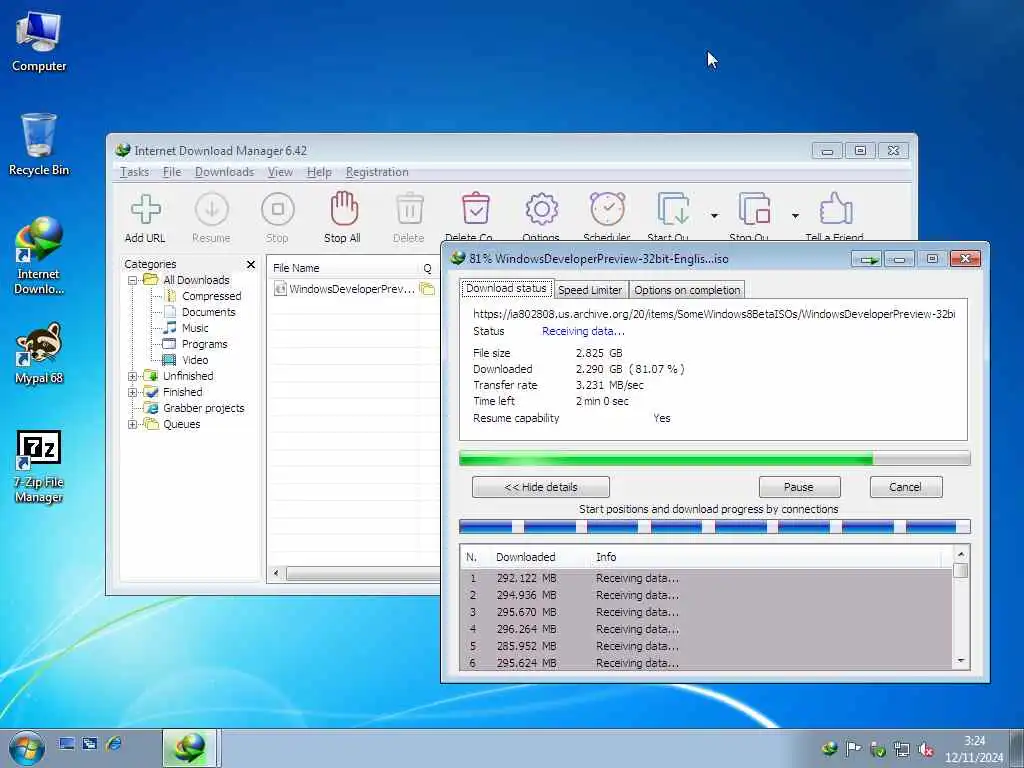This screenshot has height=768, width=1024.
Task: Select the Music category
Action: [195, 328]
